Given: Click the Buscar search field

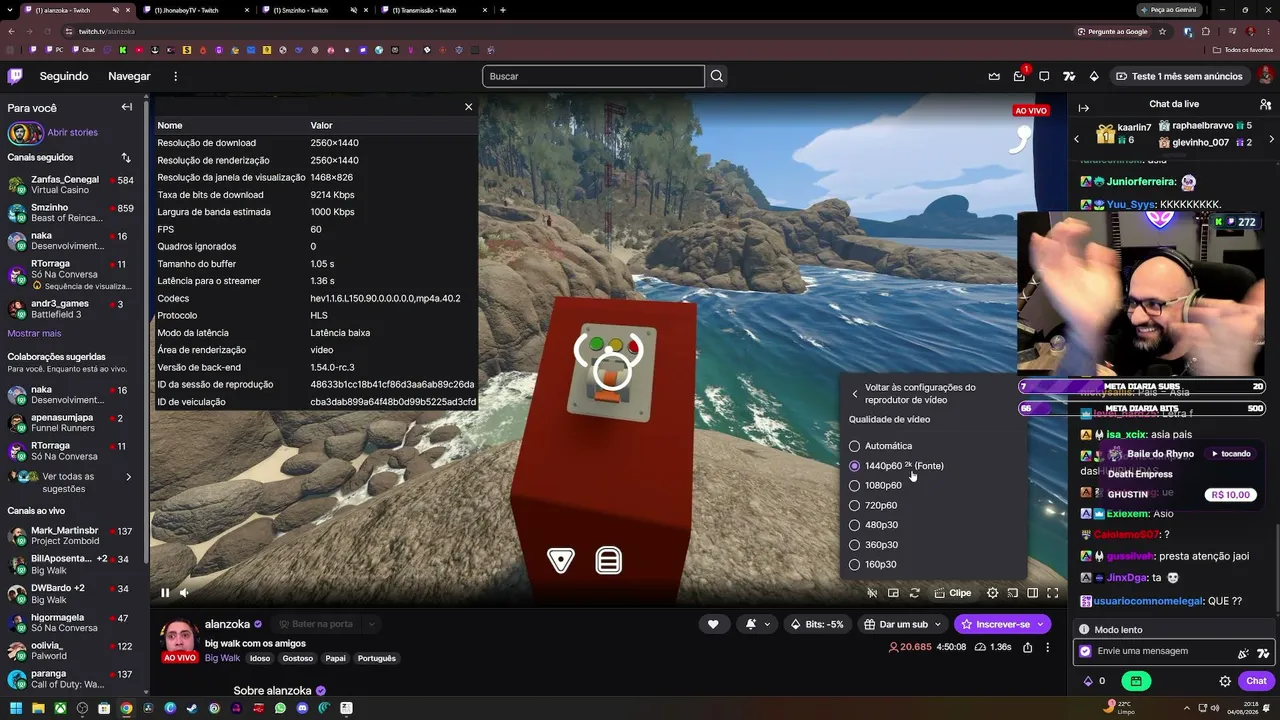Looking at the screenshot, I should click(x=594, y=76).
